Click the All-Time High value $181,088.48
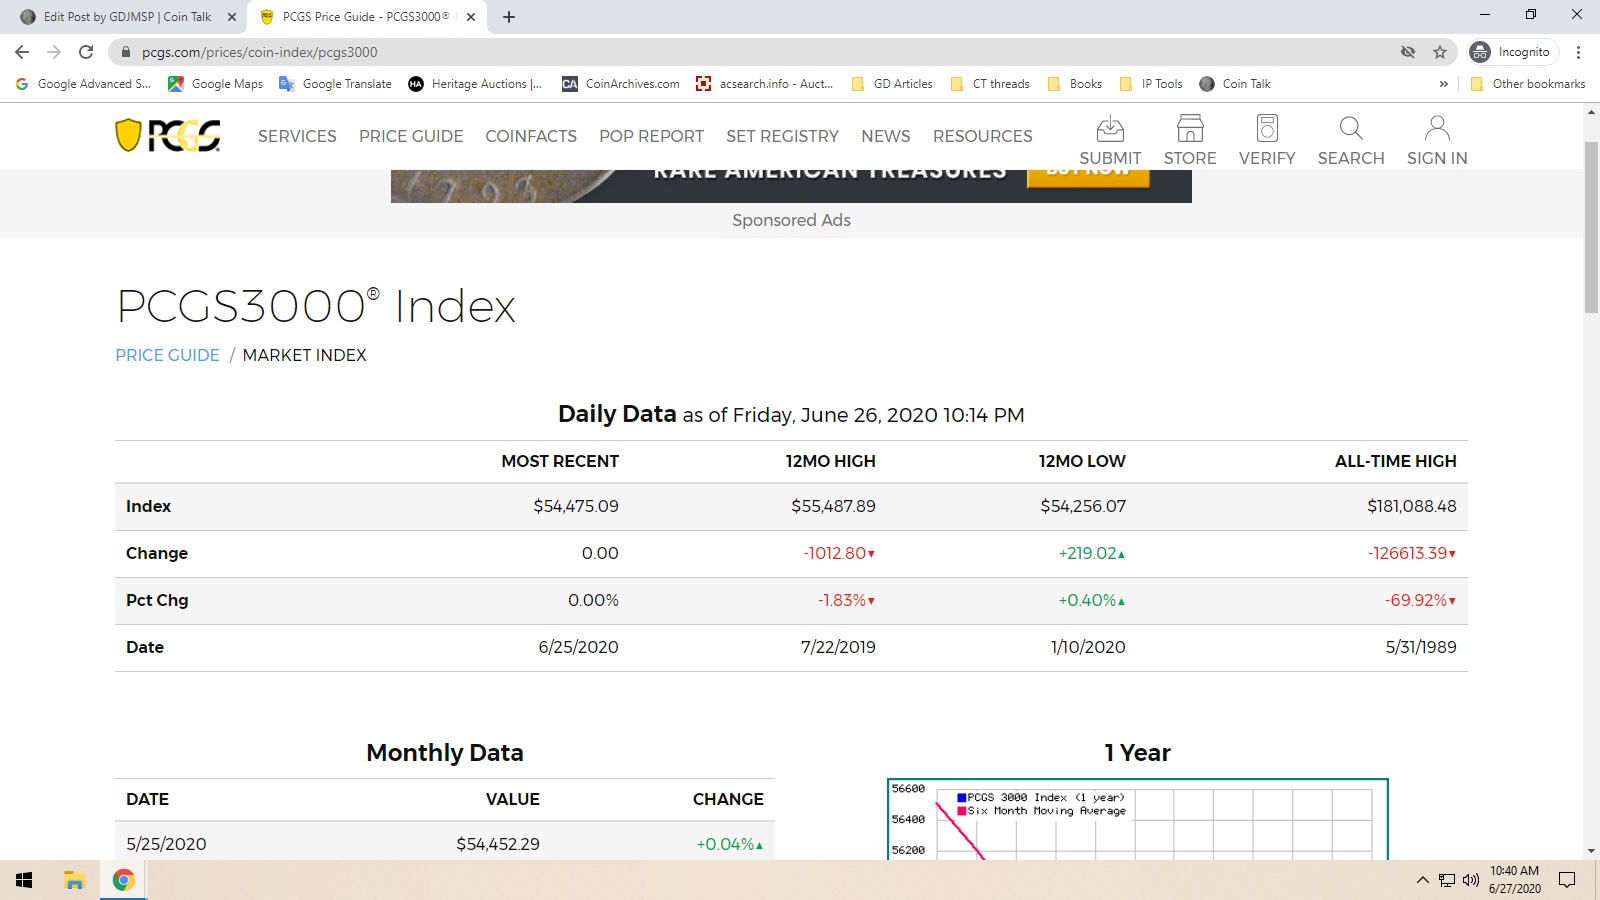 click(1412, 506)
